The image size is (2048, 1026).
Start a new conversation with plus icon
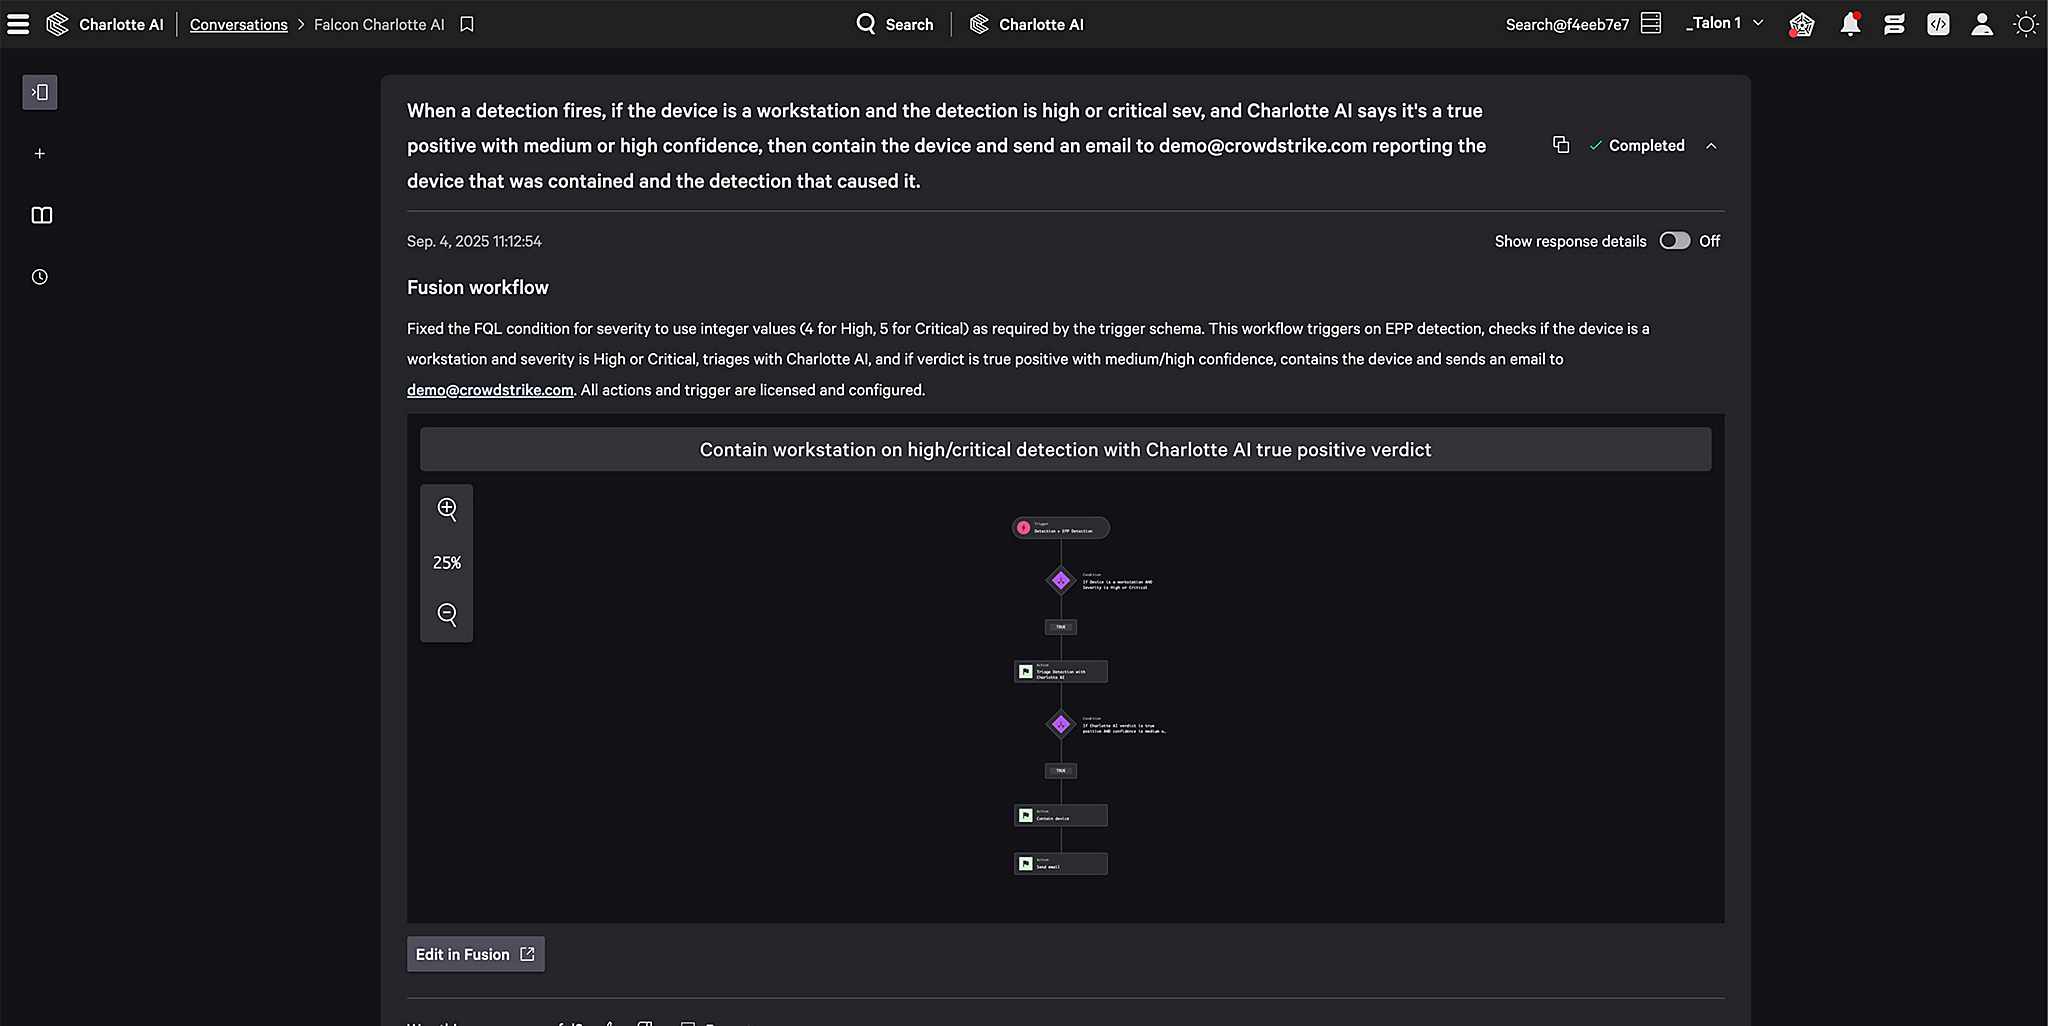40,154
